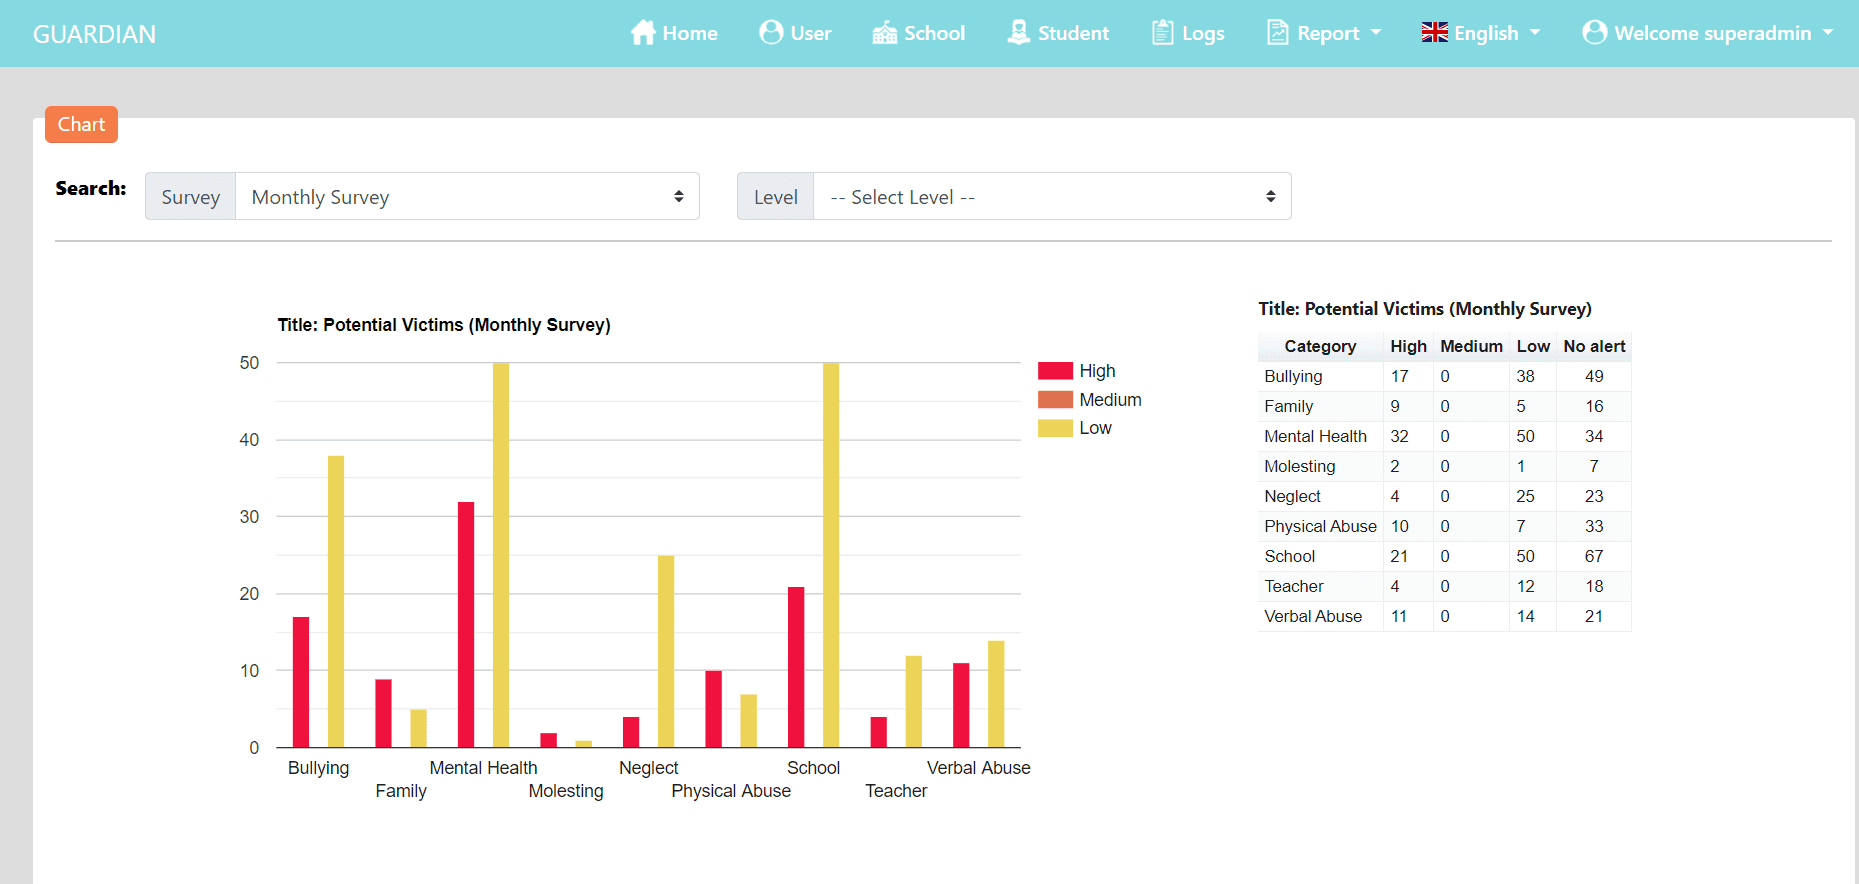The height and width of the screenshot is (884, 1859).
Task: Click the orange Chart button
Action: coord(81,124)
